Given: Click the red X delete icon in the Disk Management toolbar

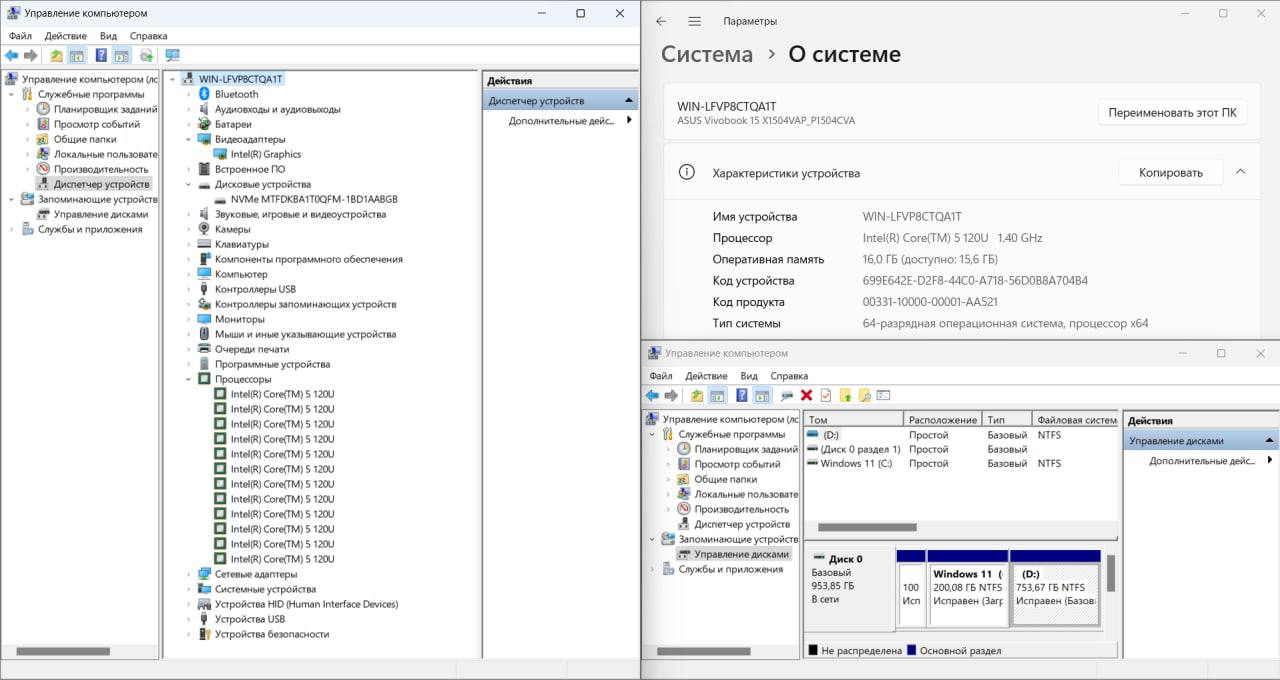Looking at the screenshot, I should 806,396.
